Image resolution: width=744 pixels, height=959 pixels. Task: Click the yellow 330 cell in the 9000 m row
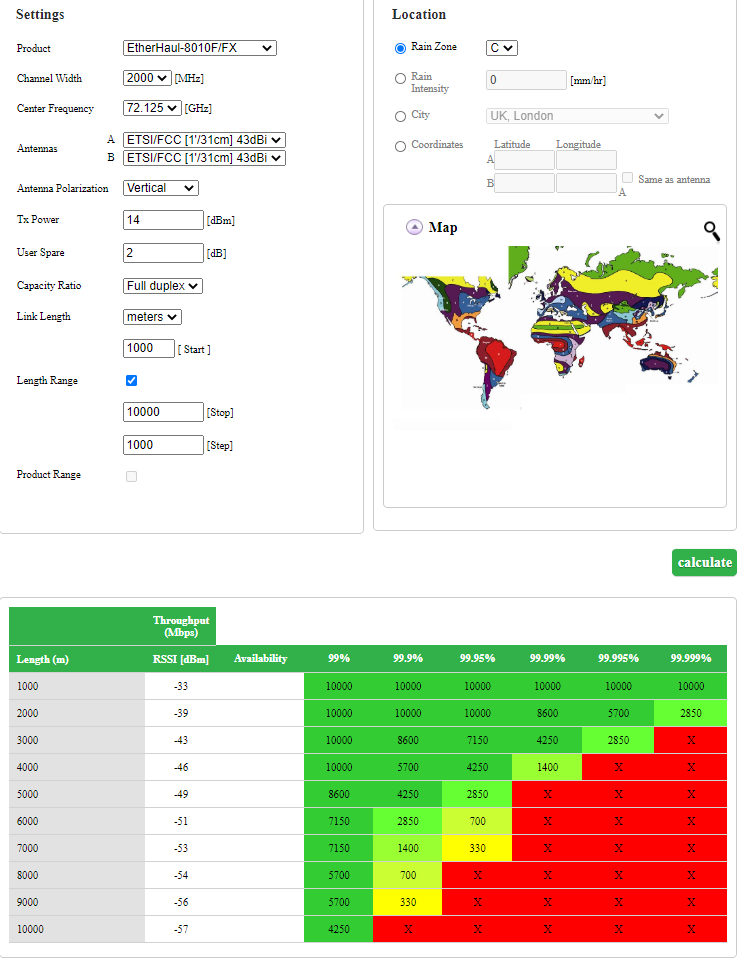tap(408, 902)
